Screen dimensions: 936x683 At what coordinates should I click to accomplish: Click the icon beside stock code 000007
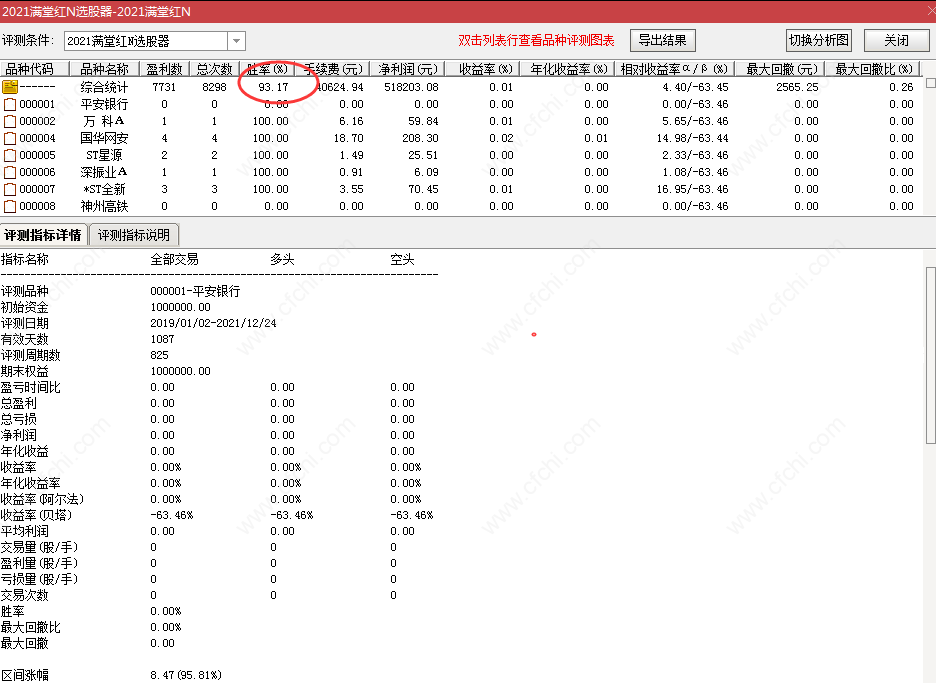10,189
